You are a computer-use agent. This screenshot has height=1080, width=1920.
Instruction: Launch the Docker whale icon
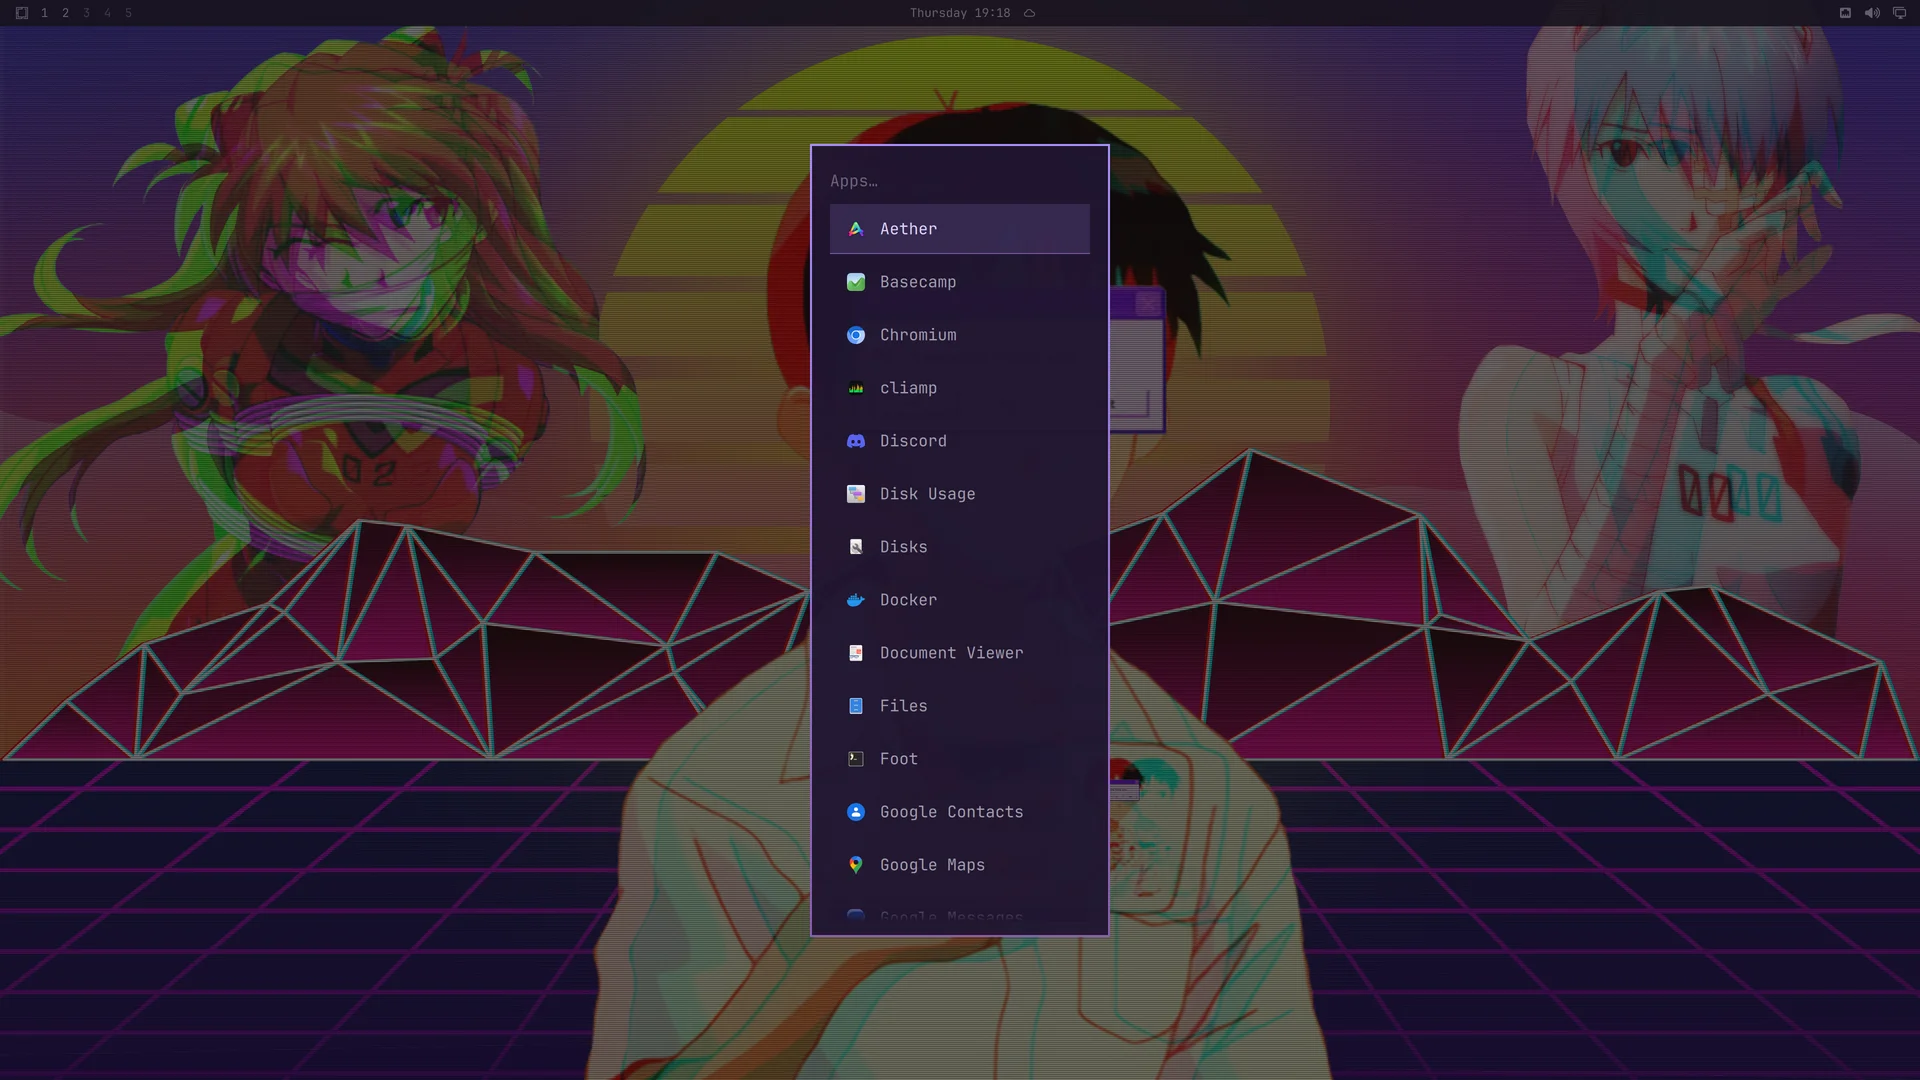point(856,600)
